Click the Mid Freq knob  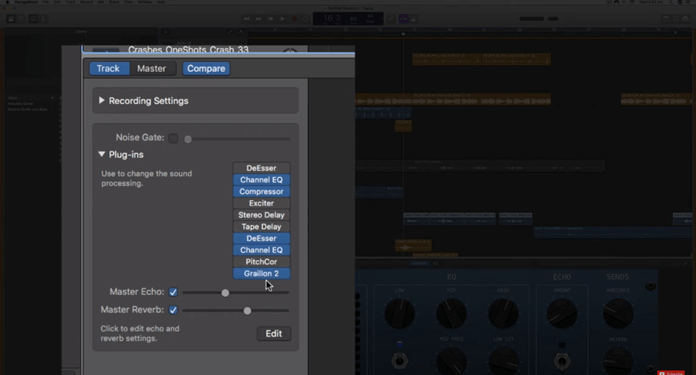[451, 361]
